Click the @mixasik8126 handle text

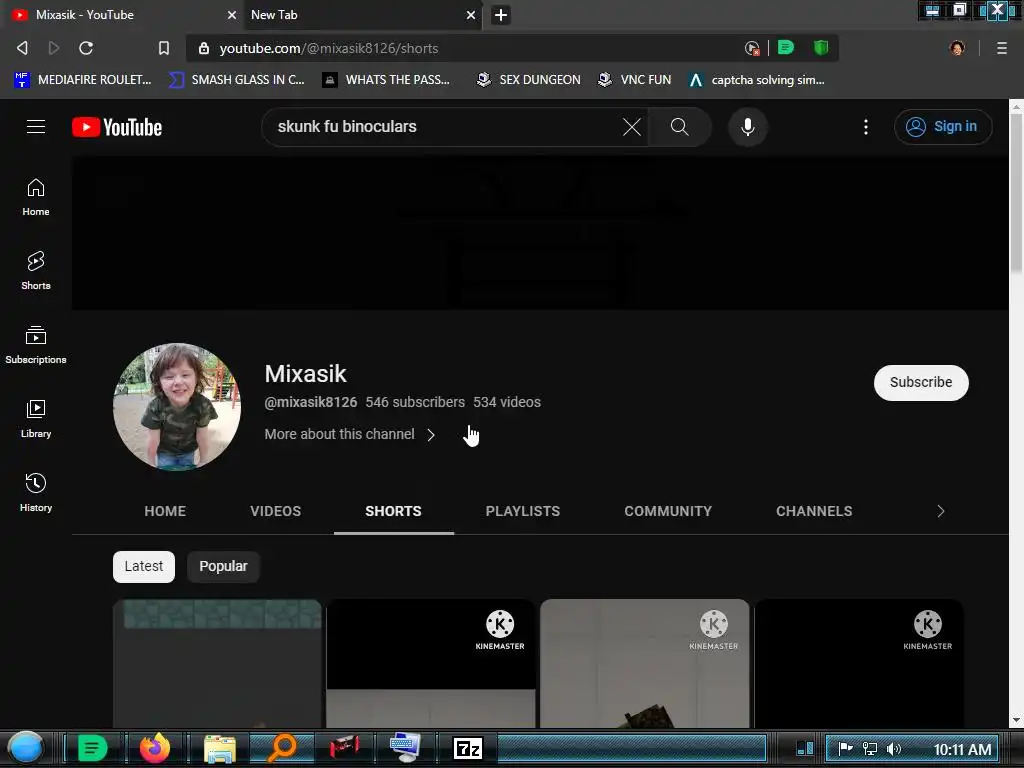[311, 402]
